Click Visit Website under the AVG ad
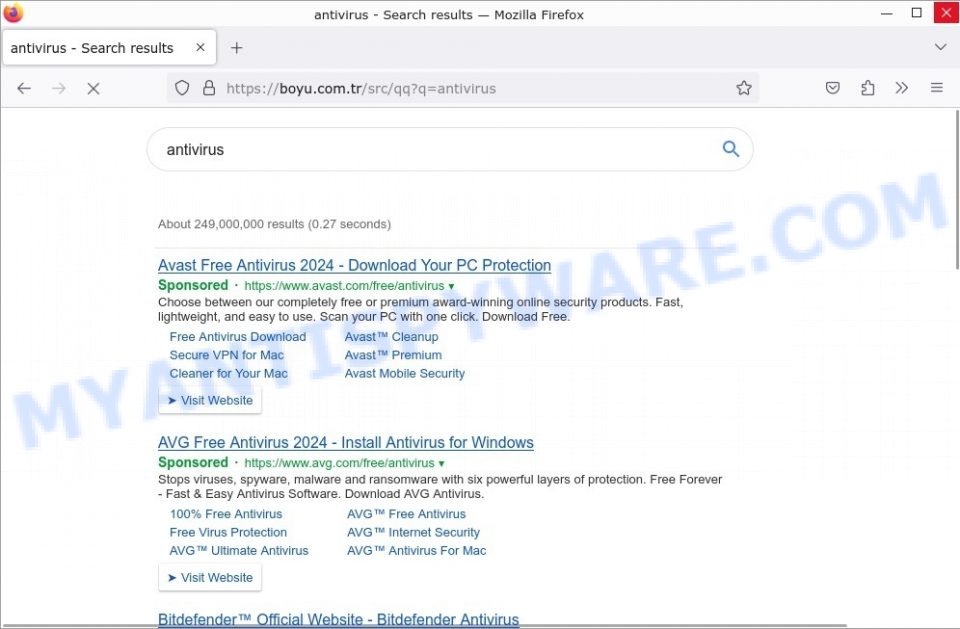The image size is (960, 629). (210, 578)
